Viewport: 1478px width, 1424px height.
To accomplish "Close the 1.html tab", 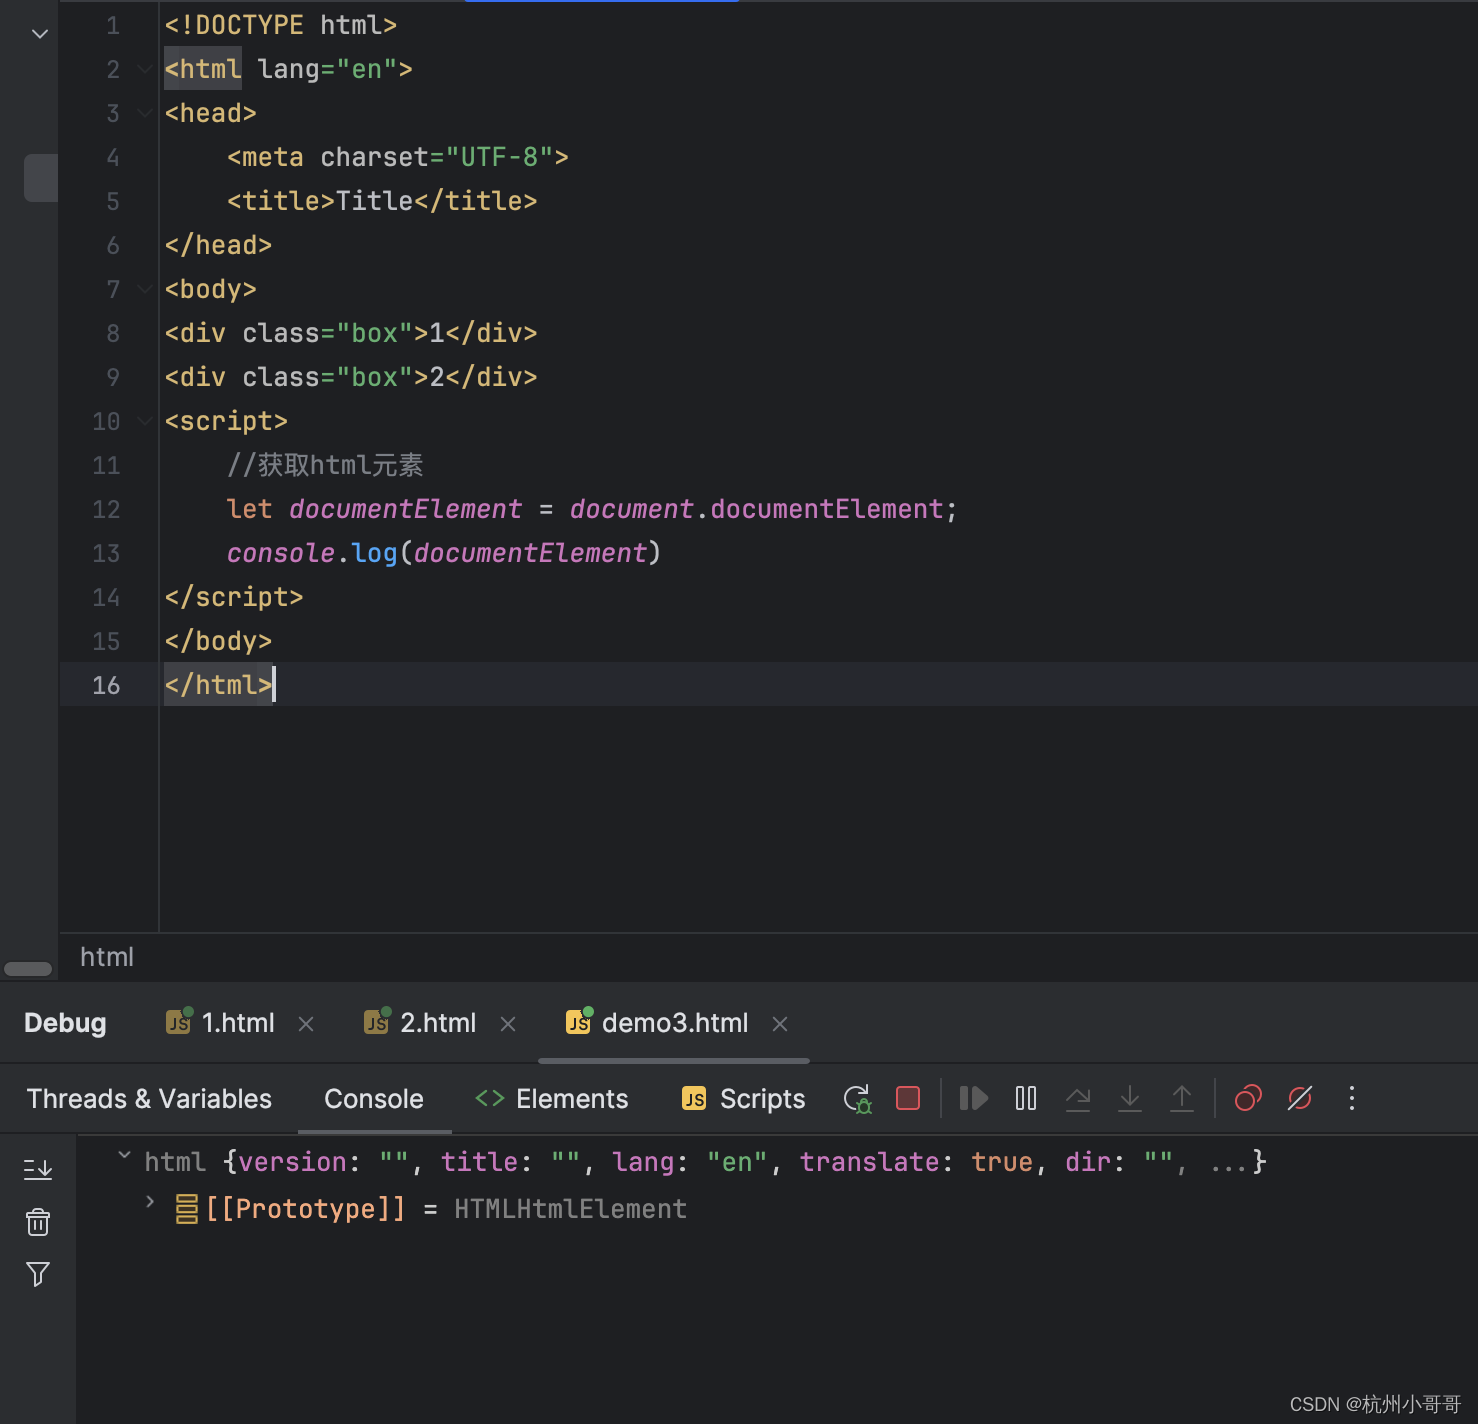I will point(306,1023).
